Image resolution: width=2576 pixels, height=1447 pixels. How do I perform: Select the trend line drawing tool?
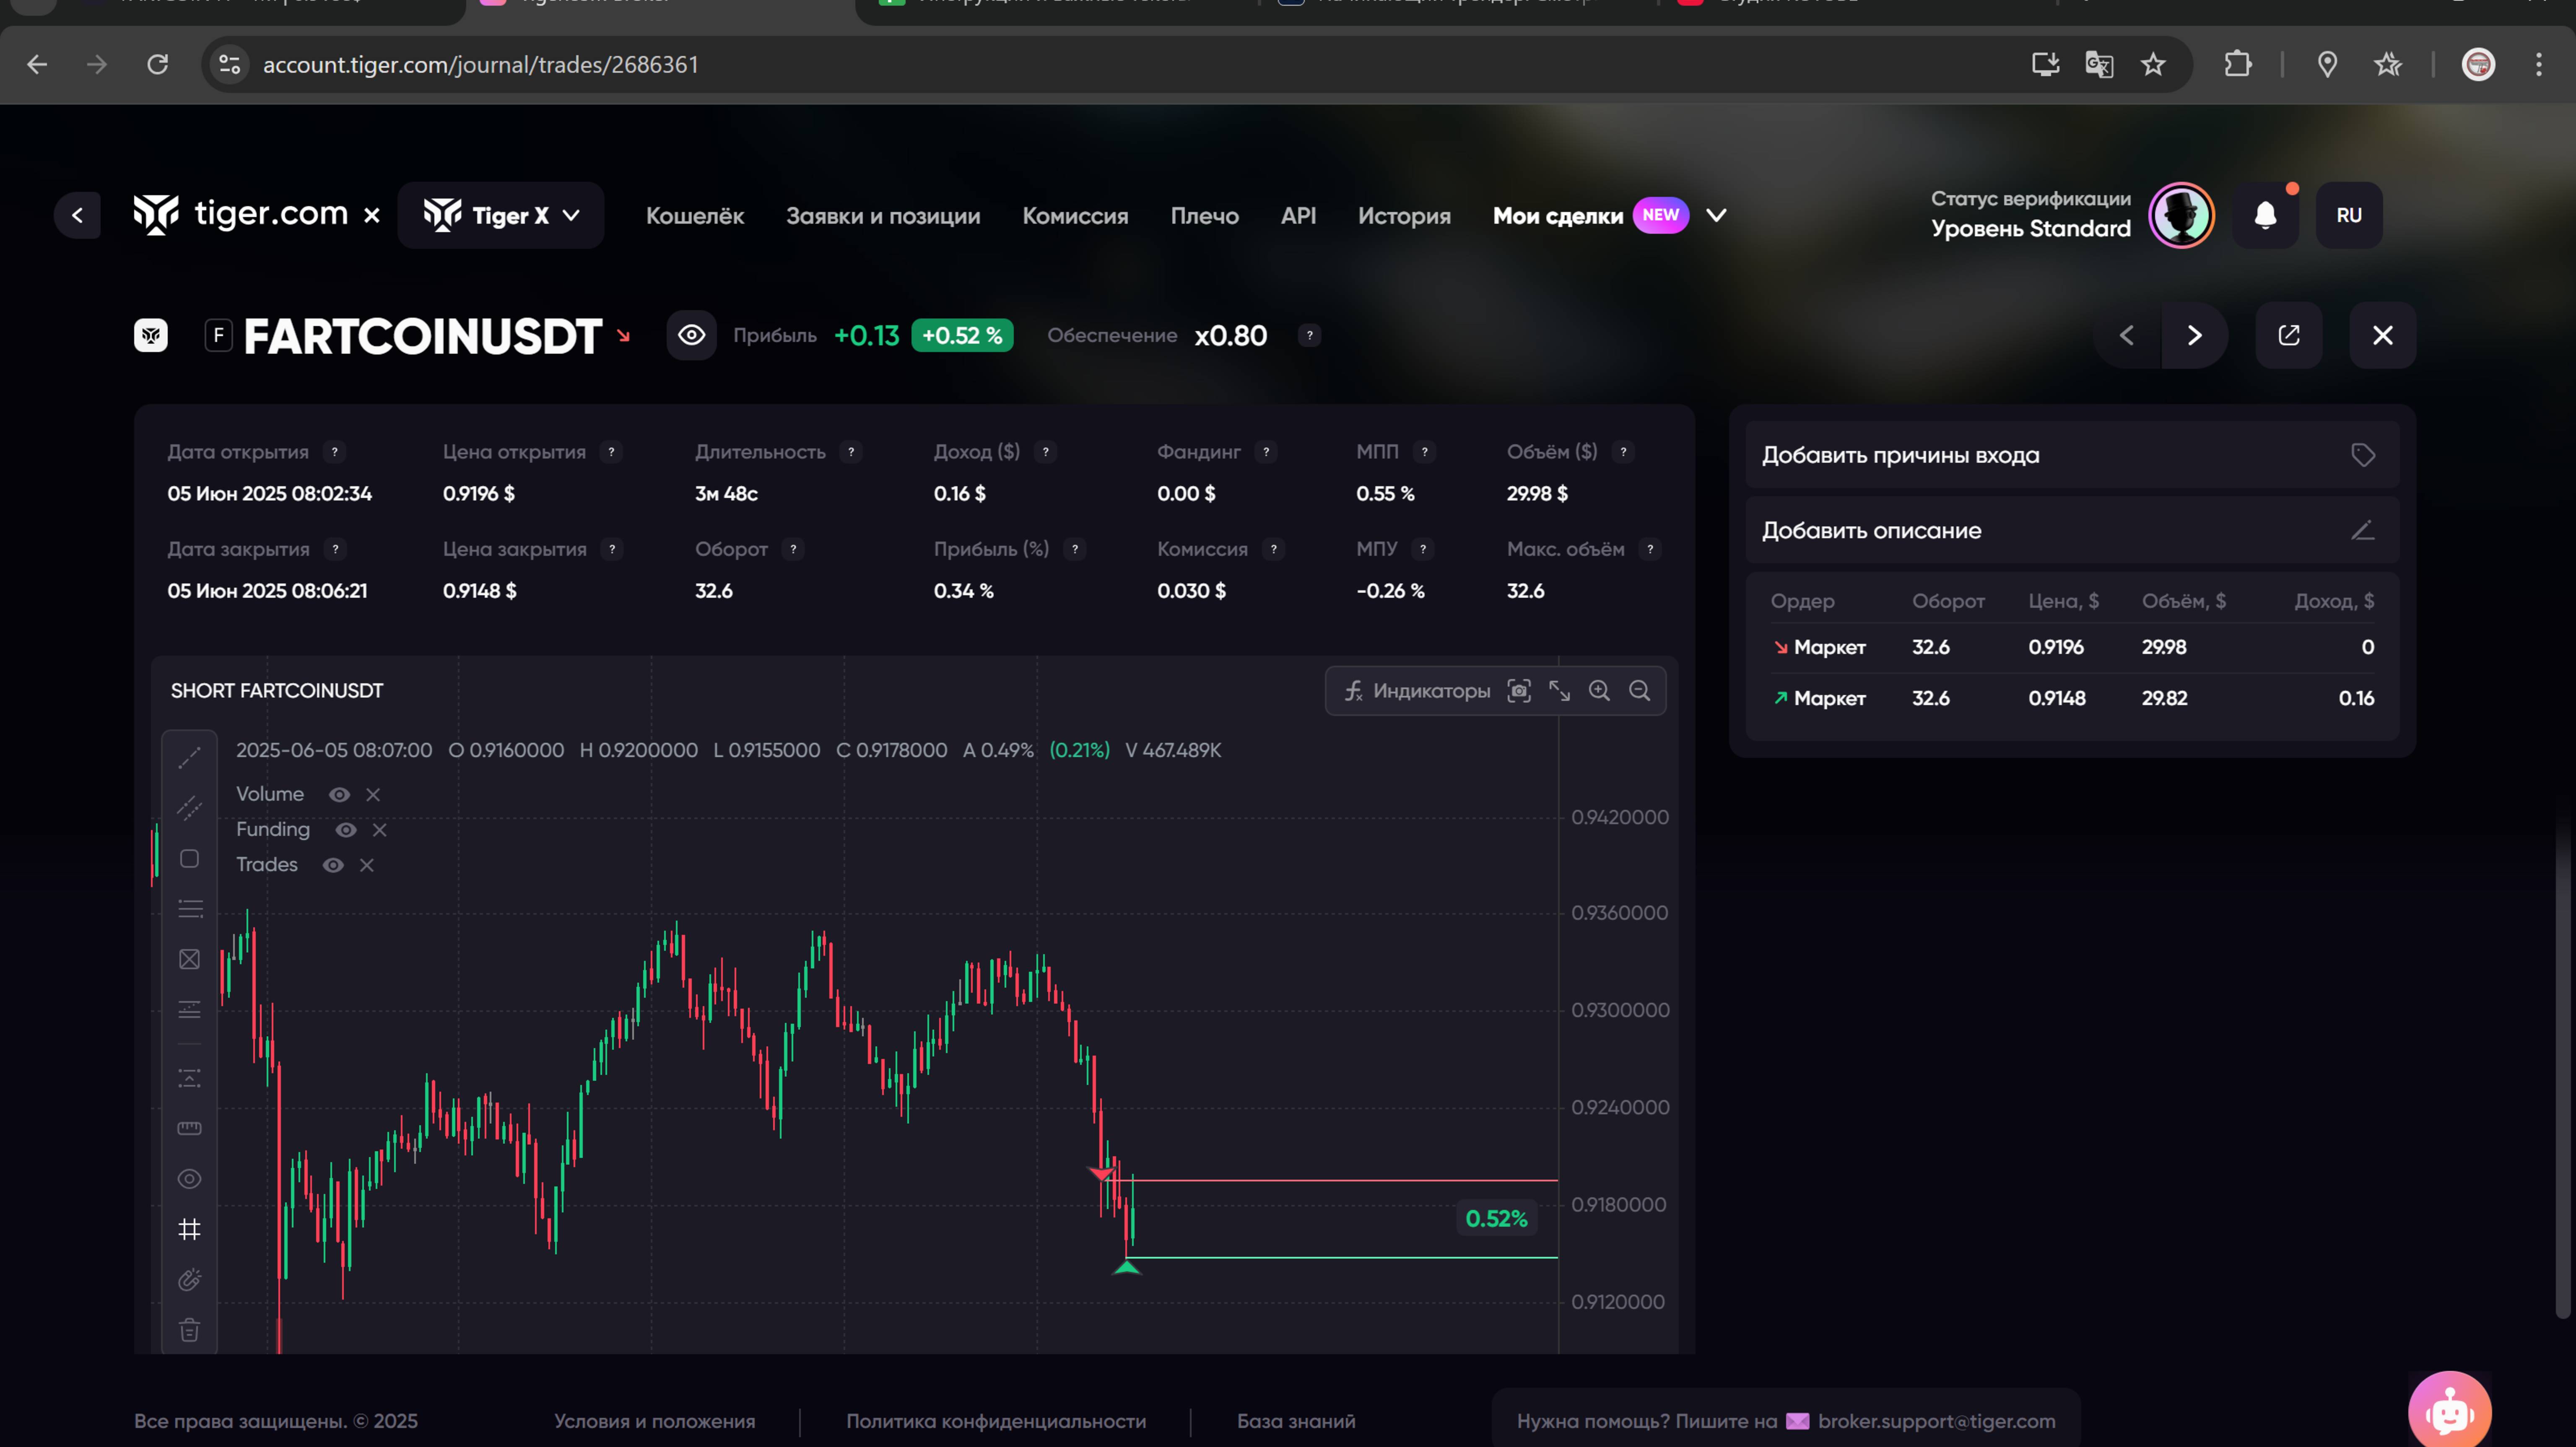189,758
